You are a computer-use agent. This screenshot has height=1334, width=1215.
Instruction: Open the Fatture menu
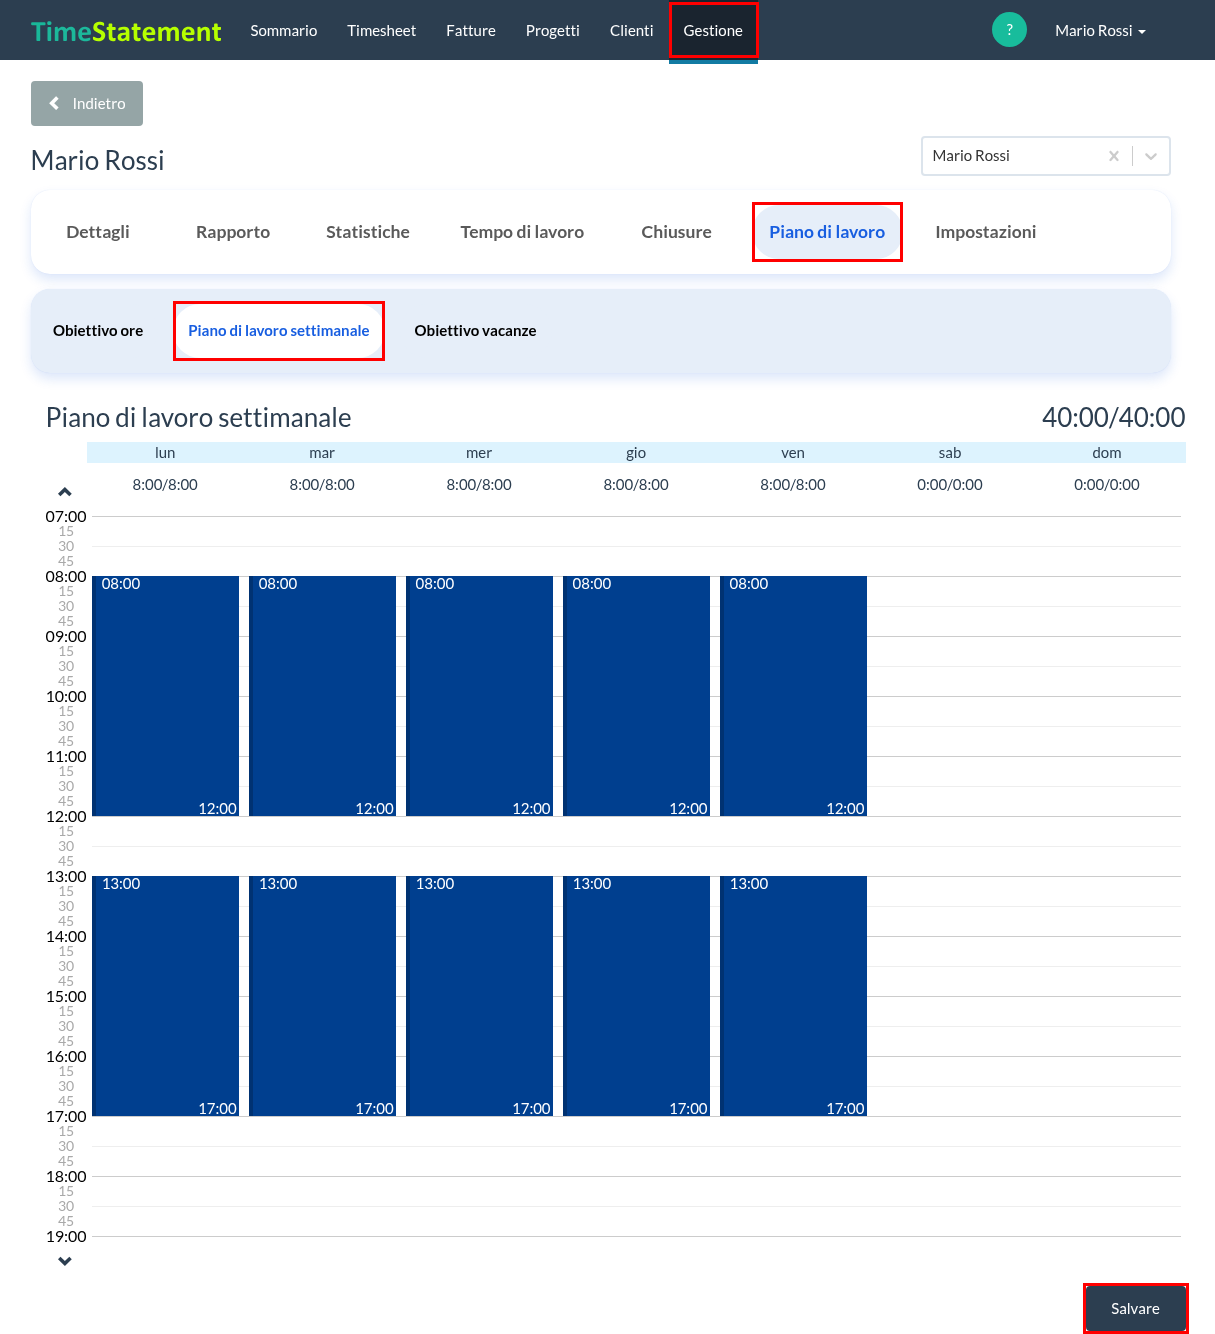(471, 31)
